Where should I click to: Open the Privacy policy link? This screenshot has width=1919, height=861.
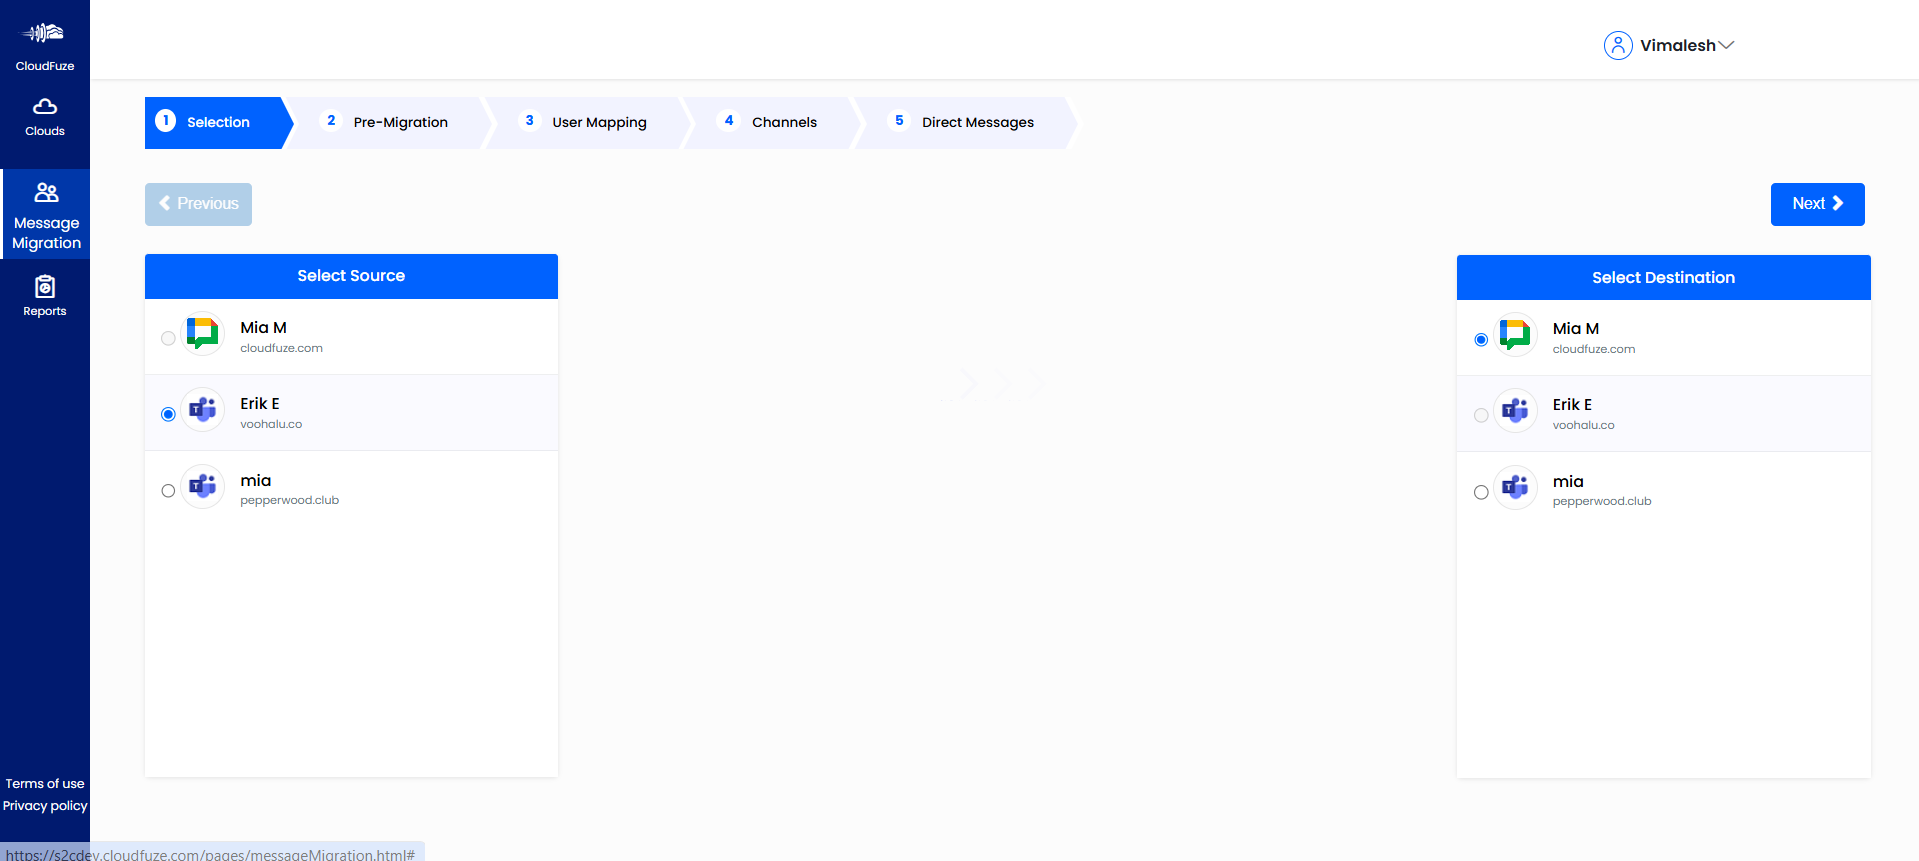tap(45, 806)
